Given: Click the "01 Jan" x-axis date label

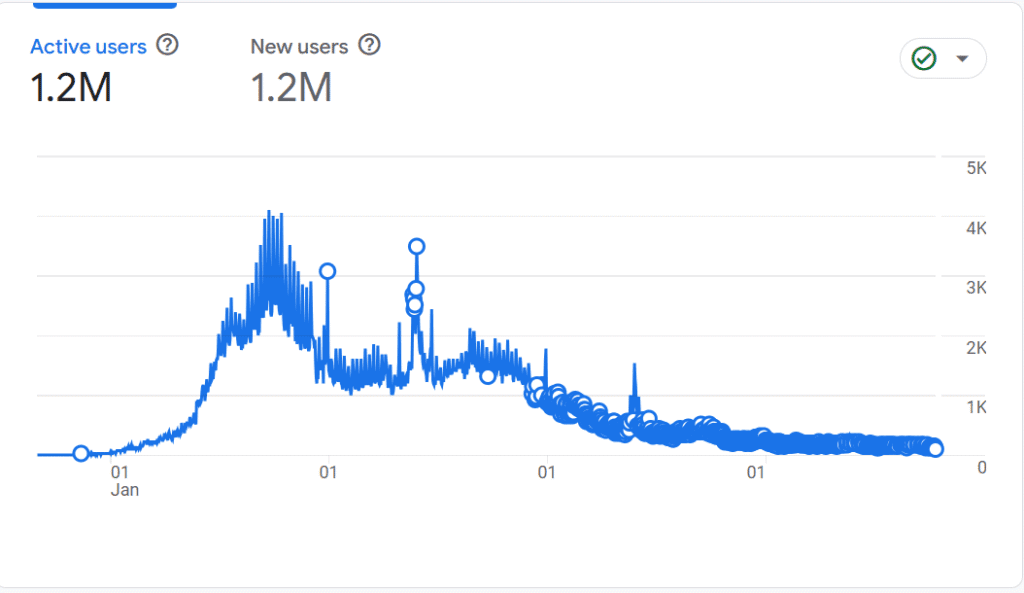Looking at the screenshot, I should 122,480.
